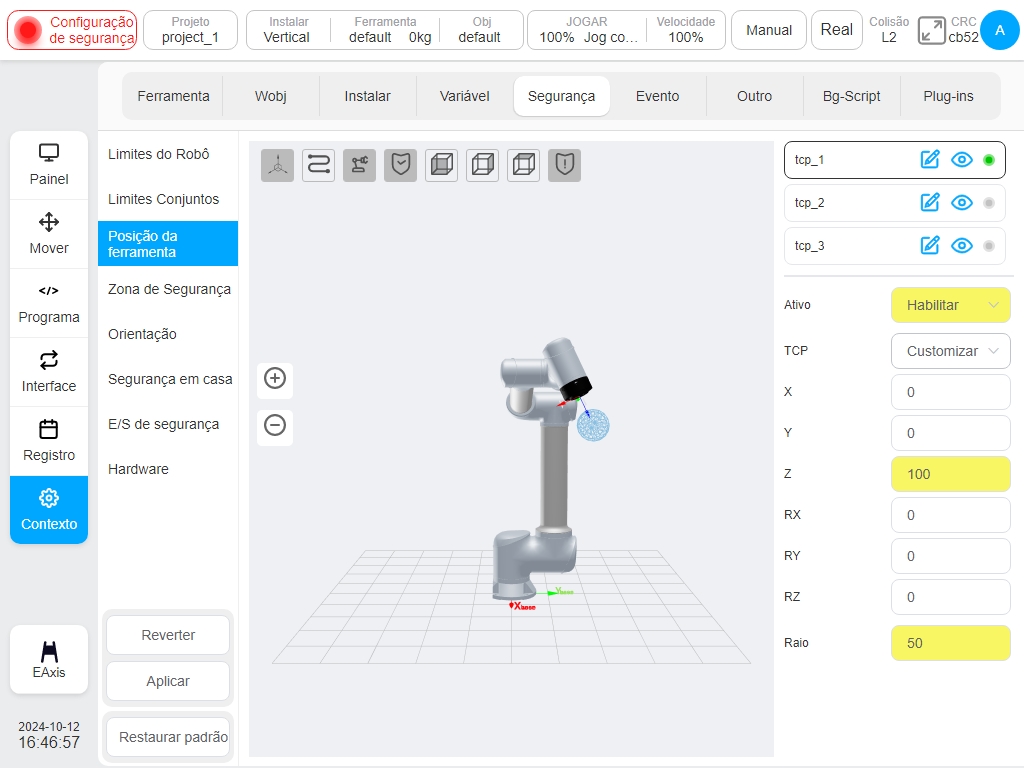Open the Registro sidebar section
Viewport: 1024px width, 768px height.
click(49, 441)
